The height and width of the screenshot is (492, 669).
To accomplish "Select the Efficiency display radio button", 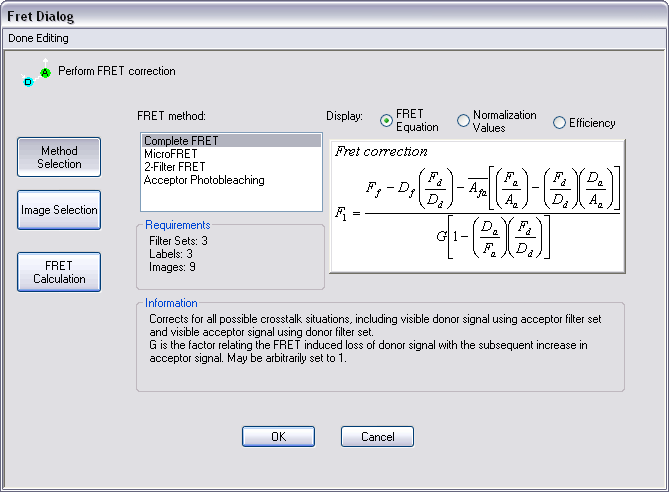I will point(560,123).
